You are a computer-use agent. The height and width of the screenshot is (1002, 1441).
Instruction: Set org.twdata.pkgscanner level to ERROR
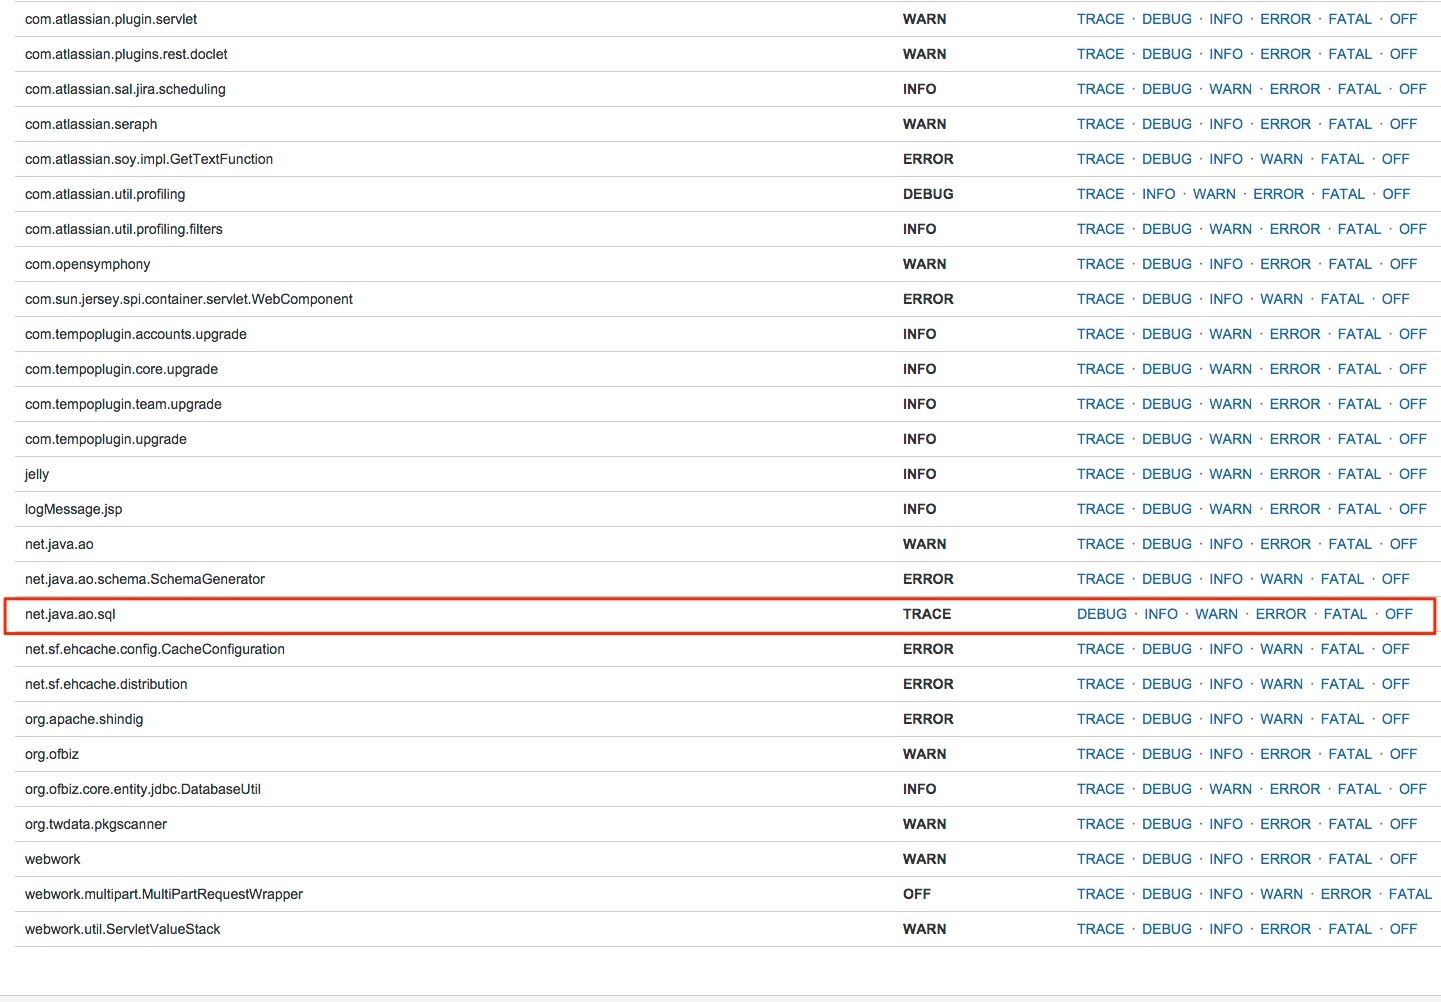1285,824
